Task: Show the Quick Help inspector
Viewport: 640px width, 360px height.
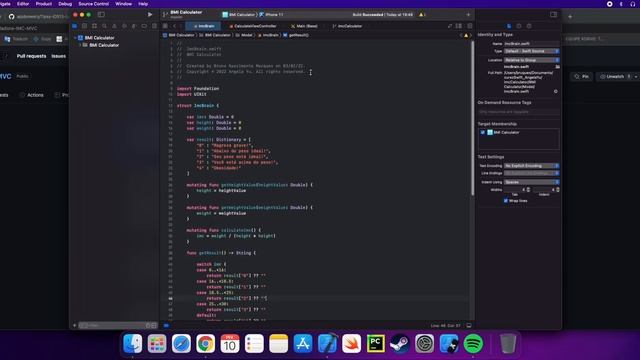Action: point(529,26)
